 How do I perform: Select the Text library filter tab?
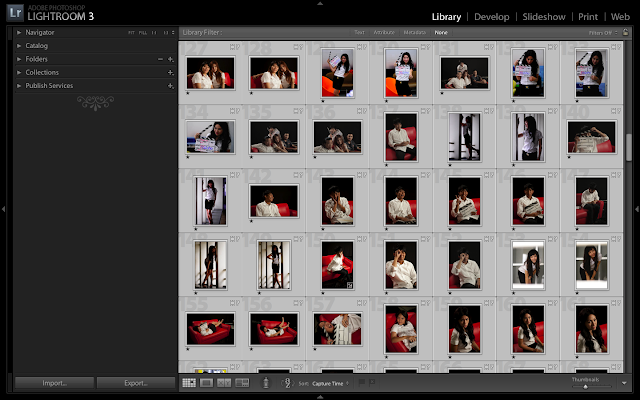pos(359,32)
